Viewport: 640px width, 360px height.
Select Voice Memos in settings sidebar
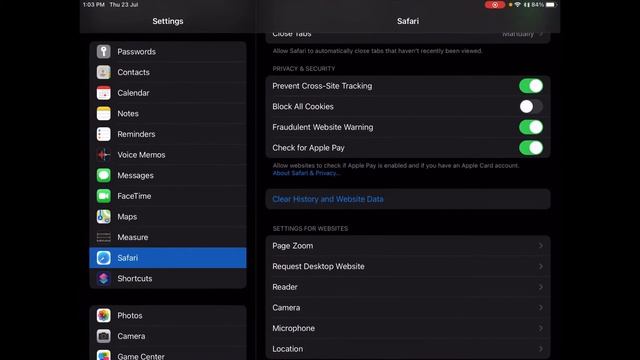[x=168, y=155]
